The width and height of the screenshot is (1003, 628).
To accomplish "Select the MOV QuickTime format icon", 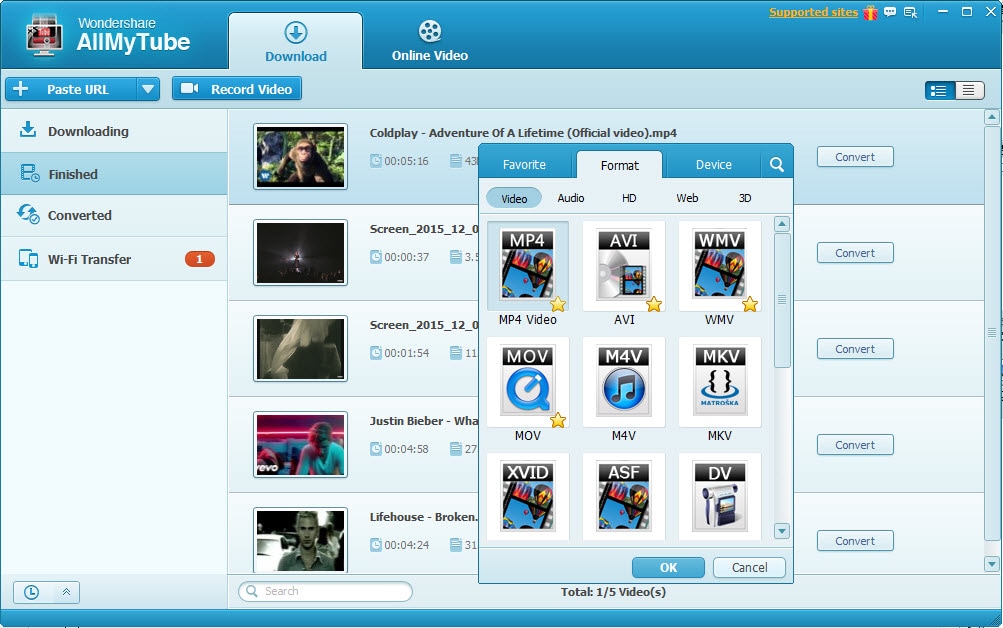I will [528, 381].
